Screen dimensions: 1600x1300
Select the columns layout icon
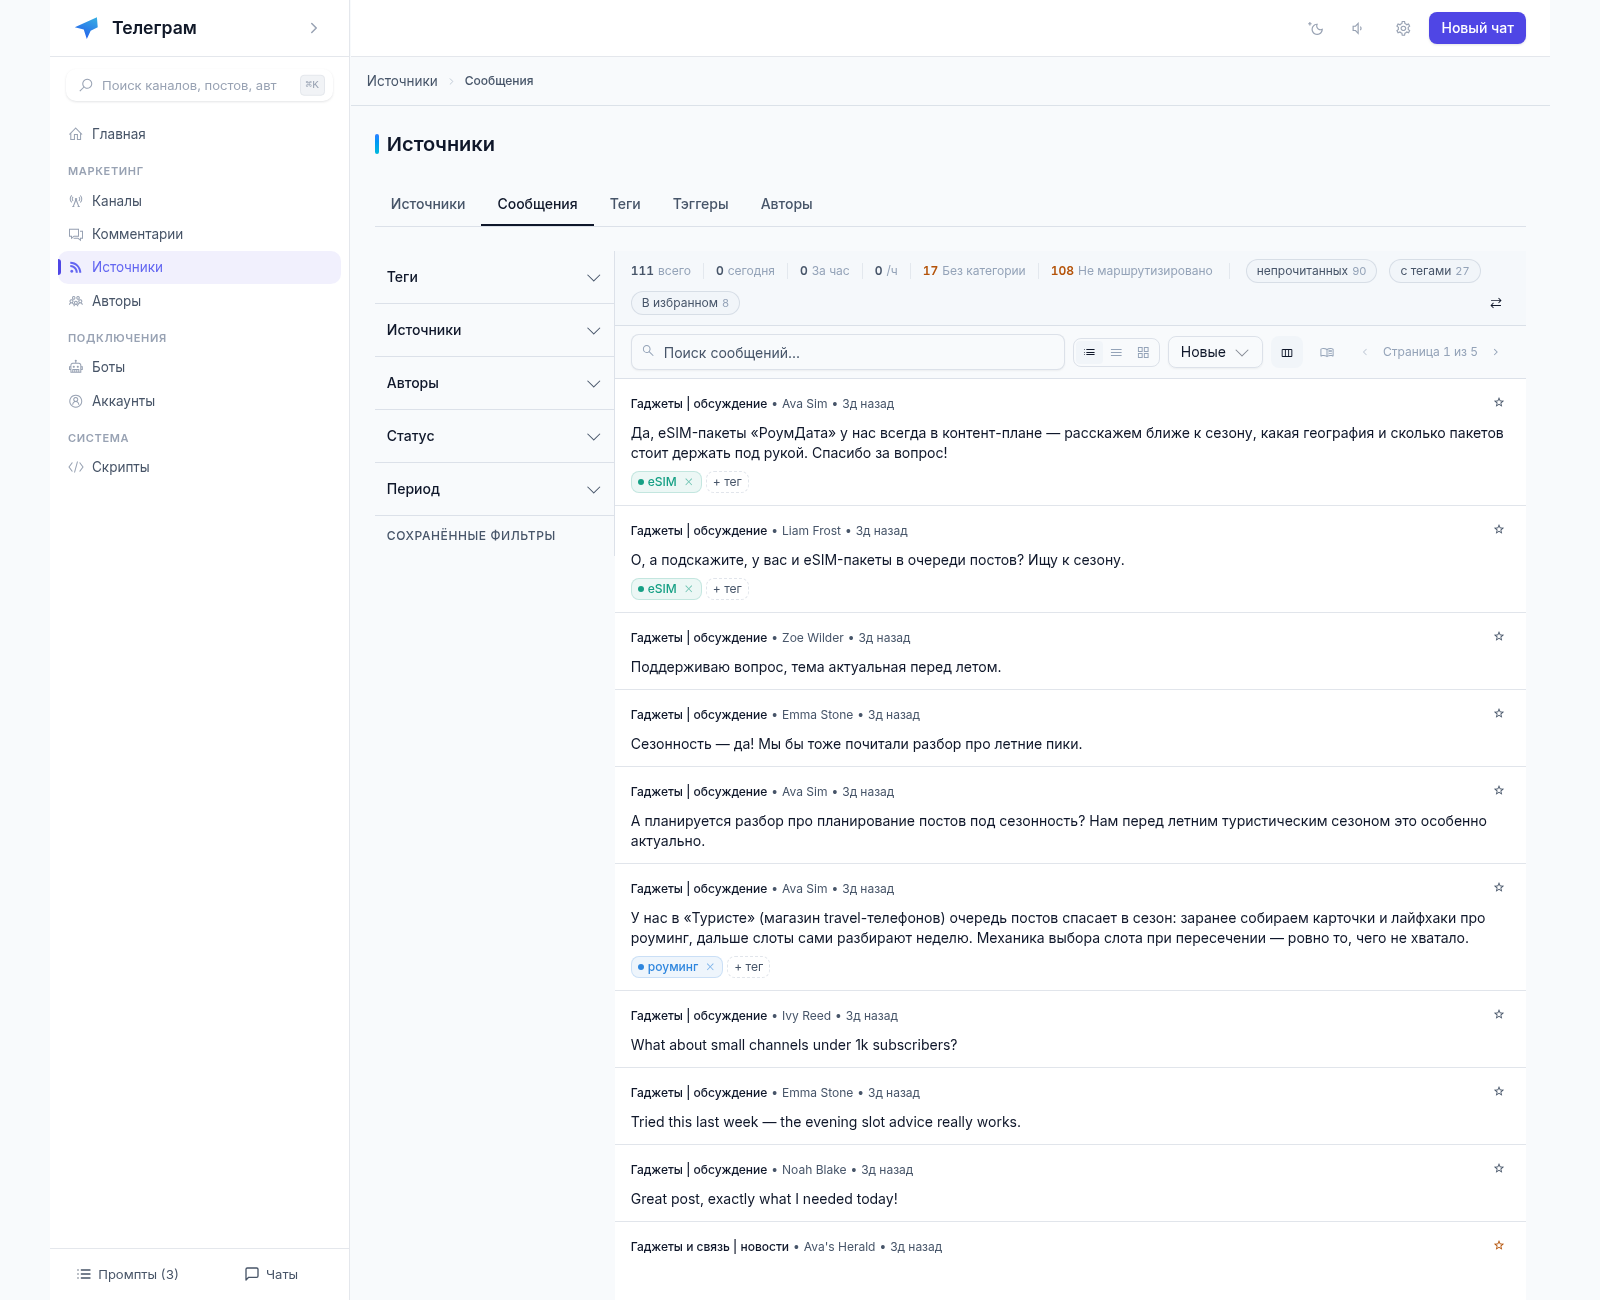[1287, 352]
